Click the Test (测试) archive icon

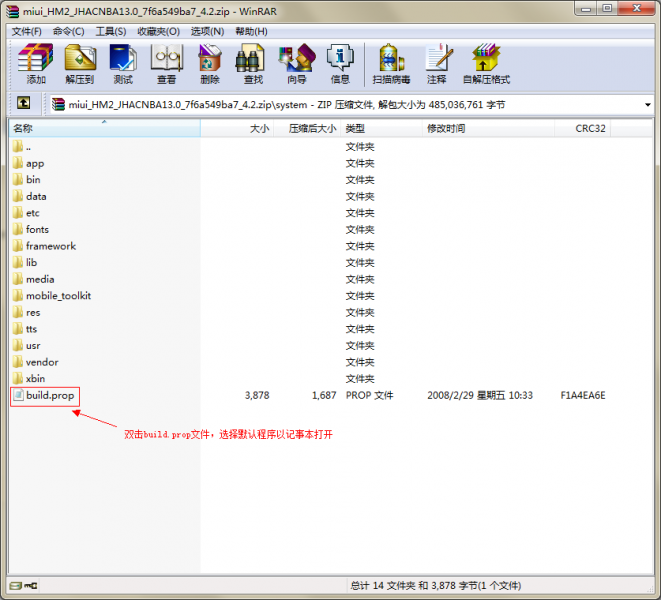123,63
